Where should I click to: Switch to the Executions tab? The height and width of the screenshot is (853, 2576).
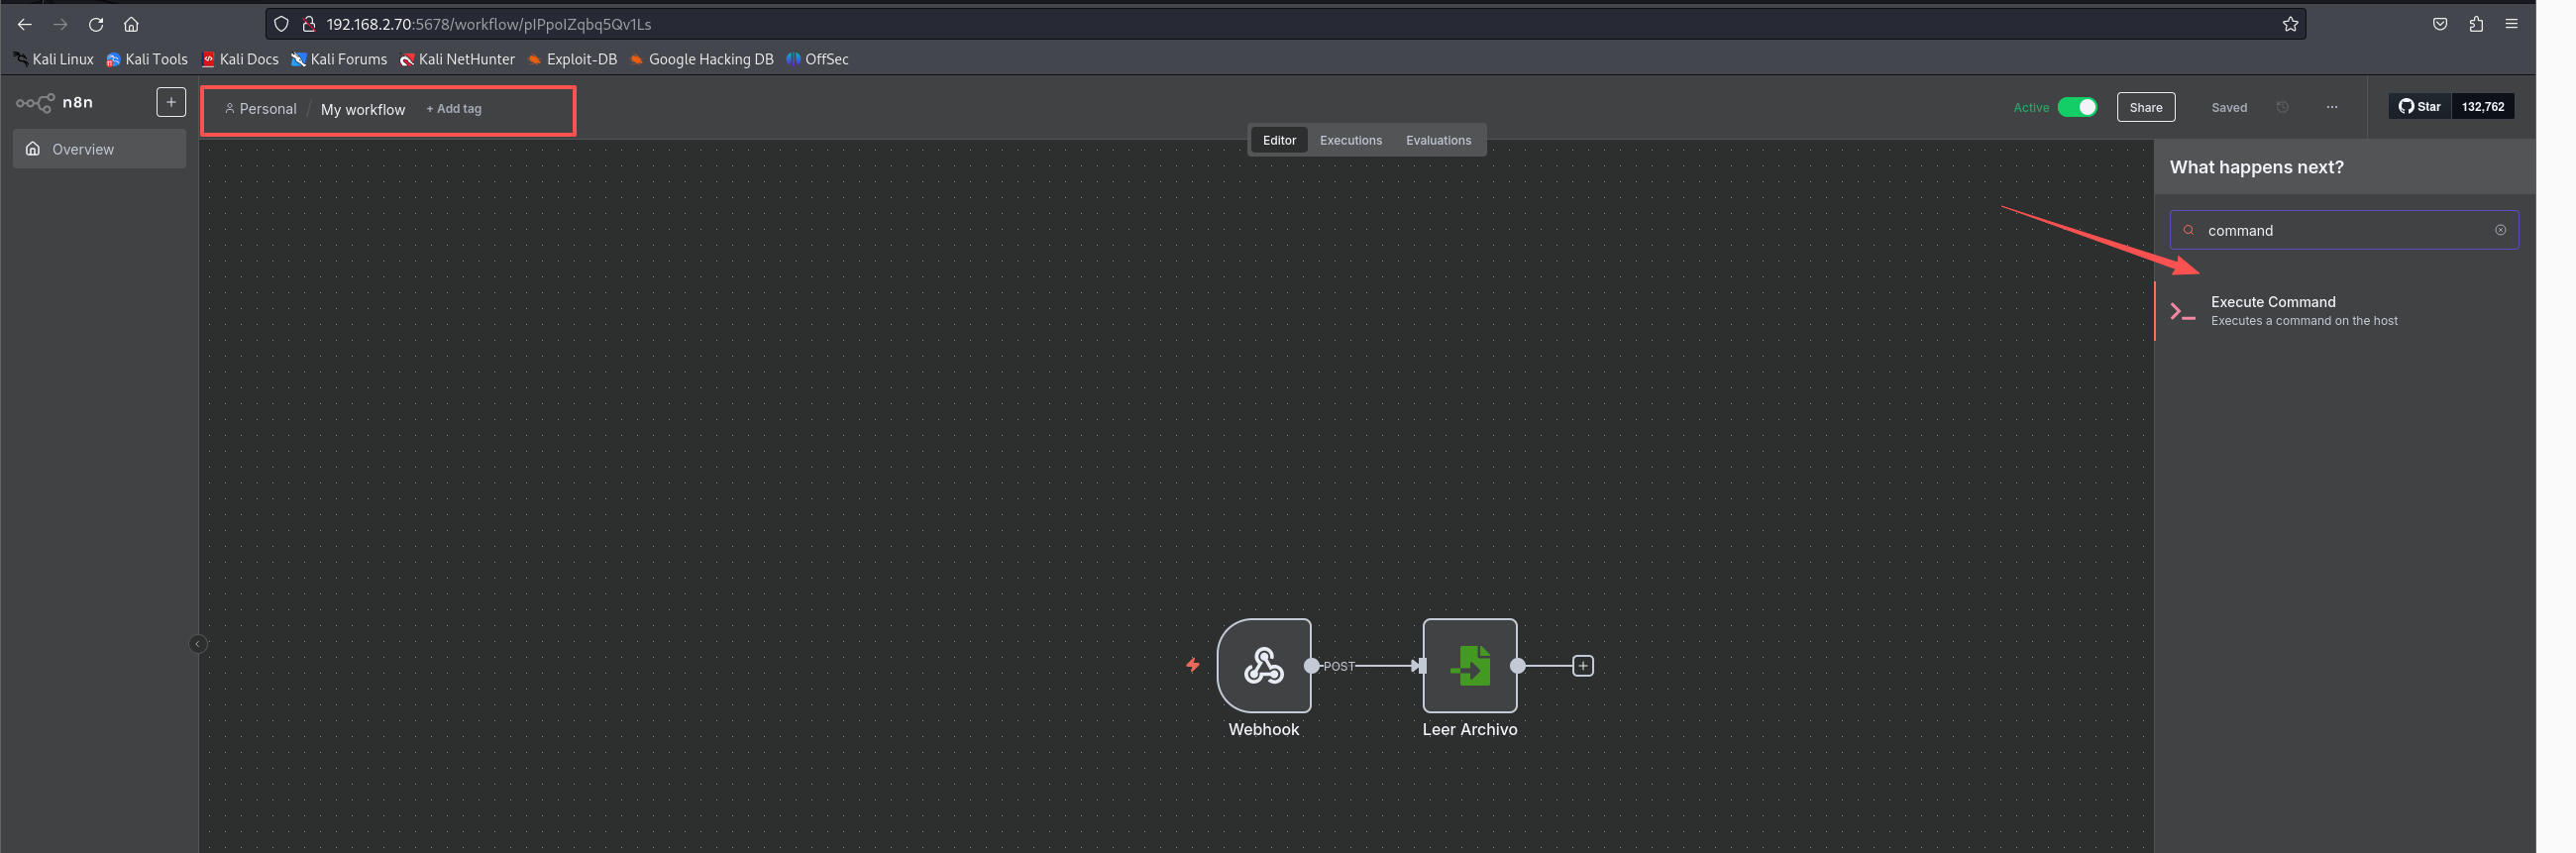click(x=1350, y=140)
